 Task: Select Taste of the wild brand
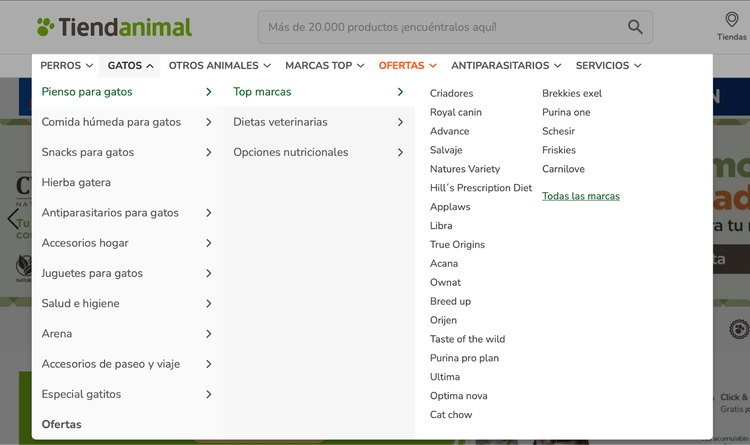pyautogui.click(x=467, y=339)
